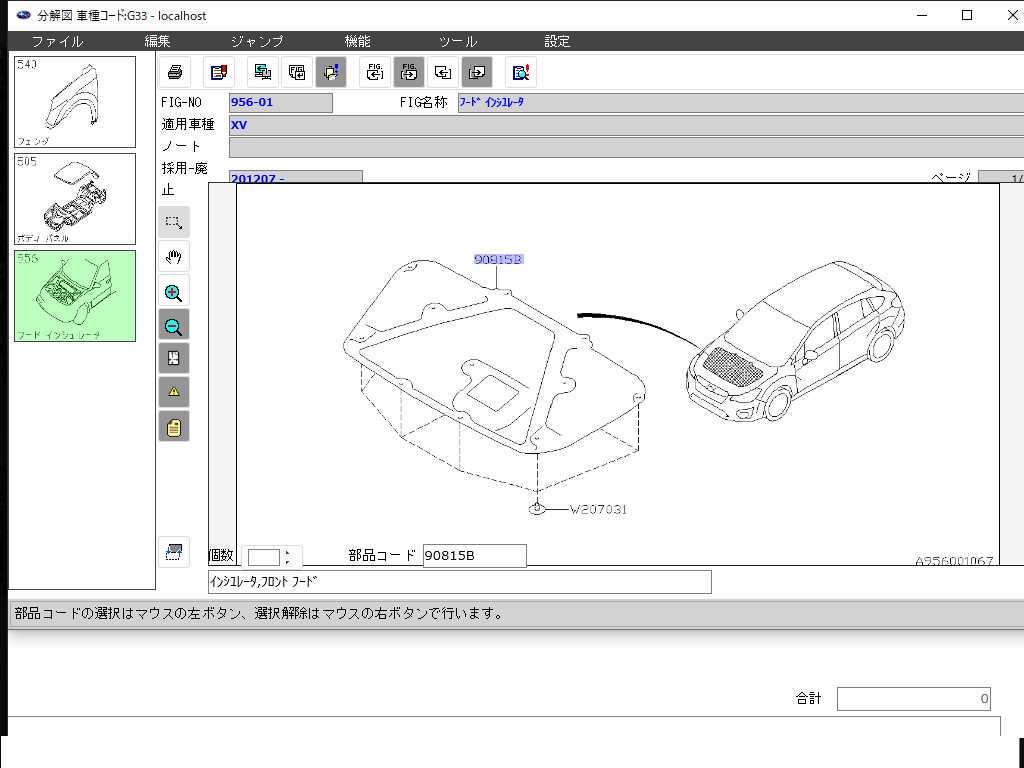The image size is (1024, 768).
Task: Click the previous FIG left-arrow icon
Action: point(375,72)
